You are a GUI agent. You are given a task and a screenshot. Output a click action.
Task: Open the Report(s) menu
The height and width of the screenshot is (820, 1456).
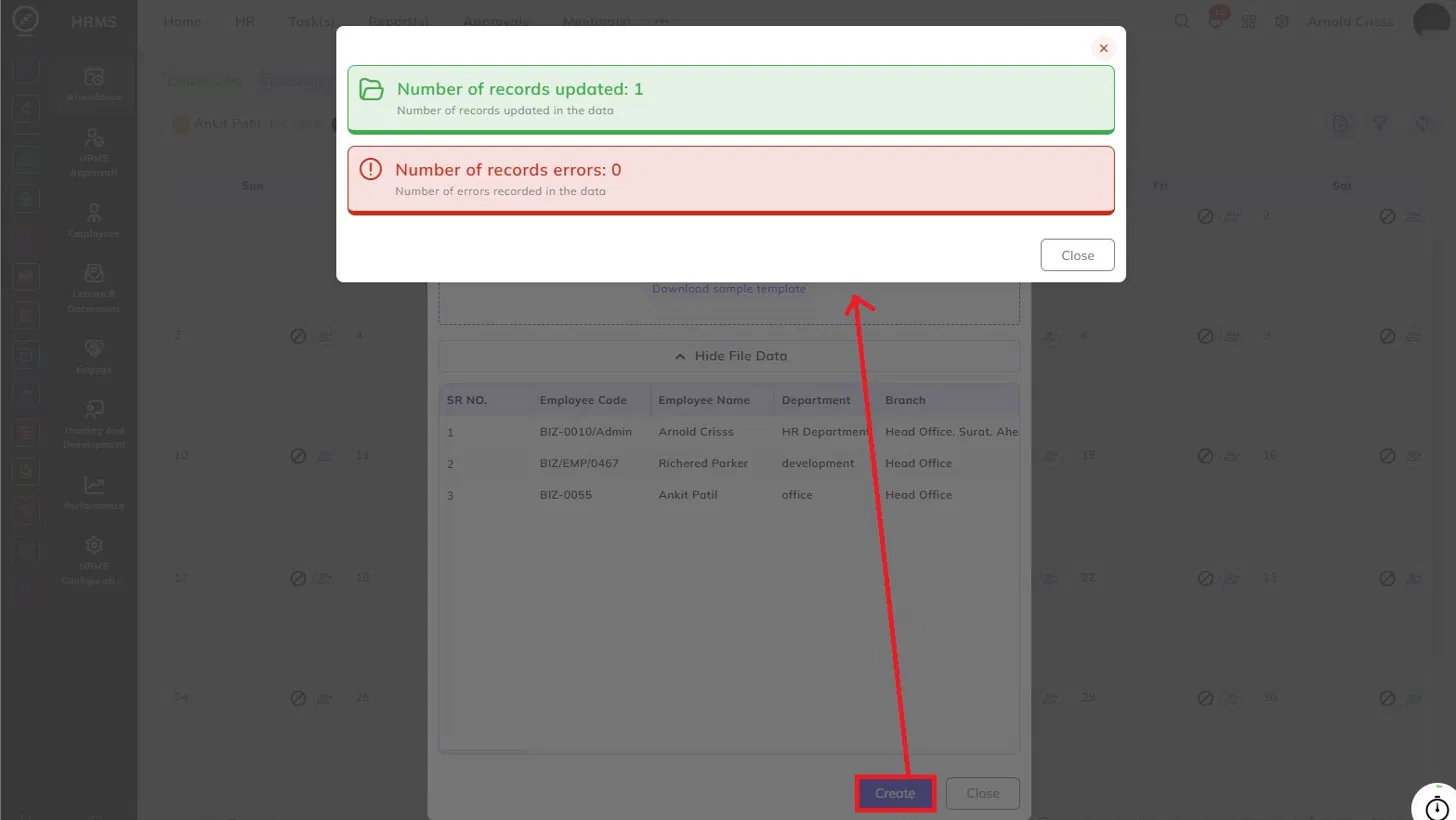coord(399,21)
